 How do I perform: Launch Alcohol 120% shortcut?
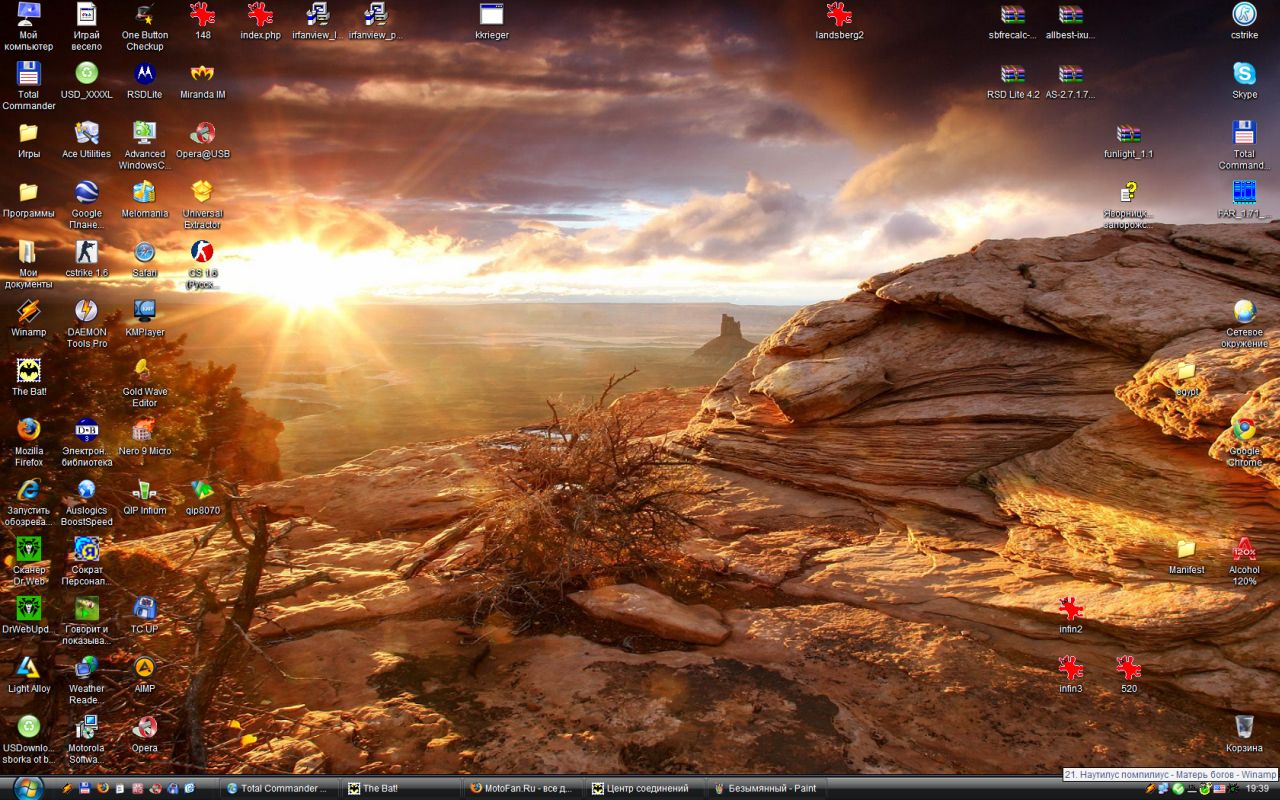pos(1245,561)
